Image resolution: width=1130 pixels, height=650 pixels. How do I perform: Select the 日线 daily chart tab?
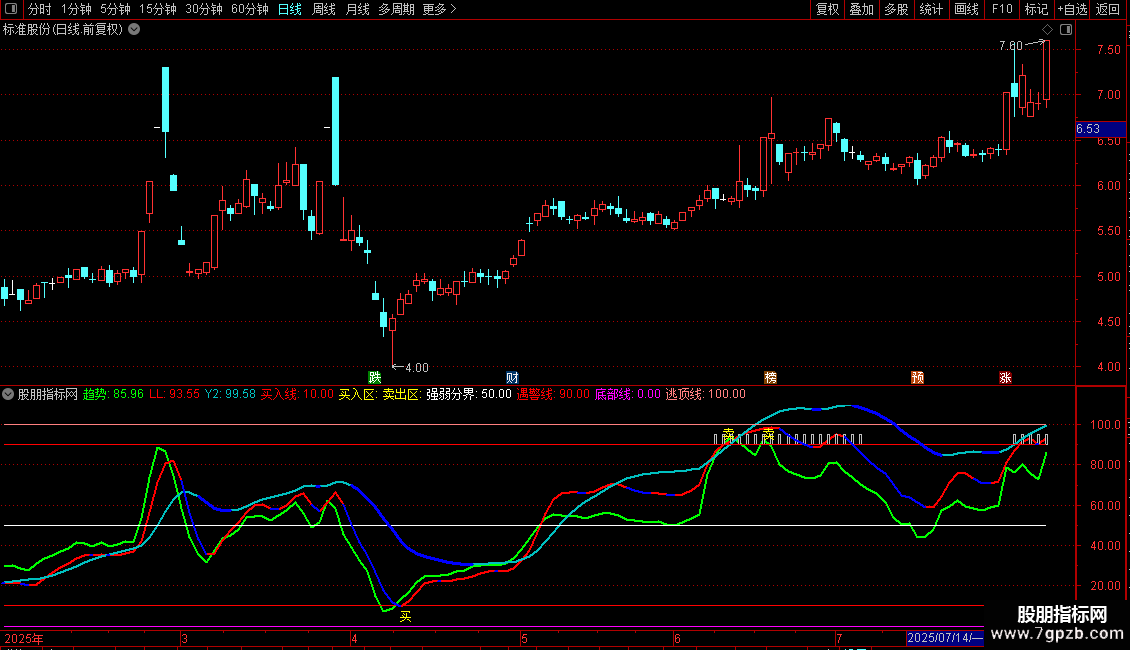[x=290, y=9]
